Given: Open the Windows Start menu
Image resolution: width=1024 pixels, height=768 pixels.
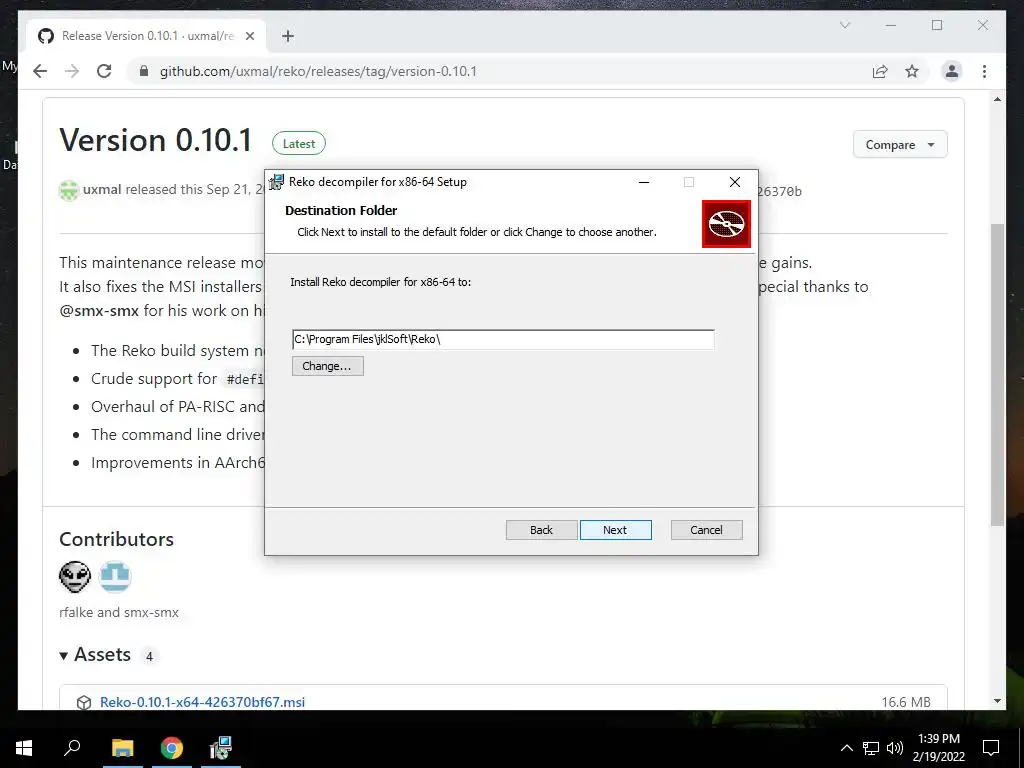Looking at the screenshot, I should pos(24,748).
